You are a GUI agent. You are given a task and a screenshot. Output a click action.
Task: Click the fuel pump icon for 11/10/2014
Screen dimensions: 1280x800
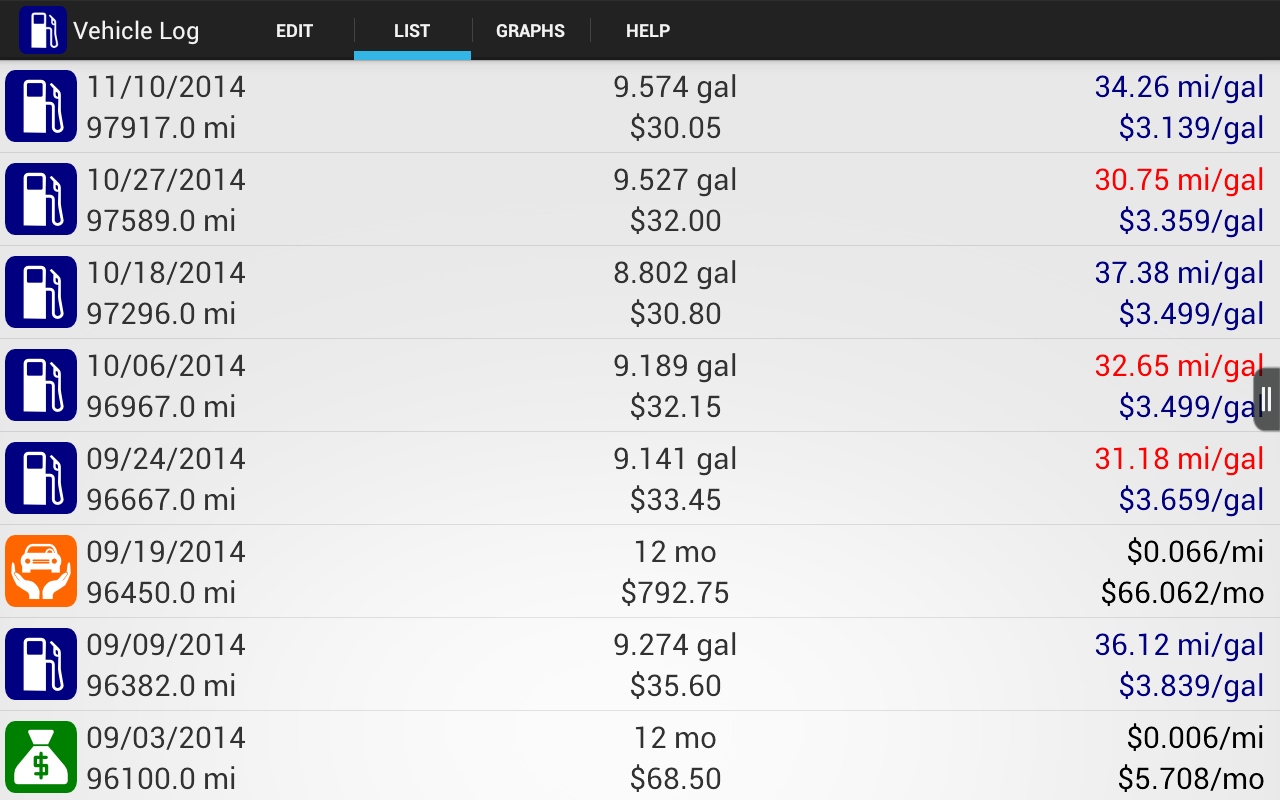pyautogui.click(x=41, y=105)
